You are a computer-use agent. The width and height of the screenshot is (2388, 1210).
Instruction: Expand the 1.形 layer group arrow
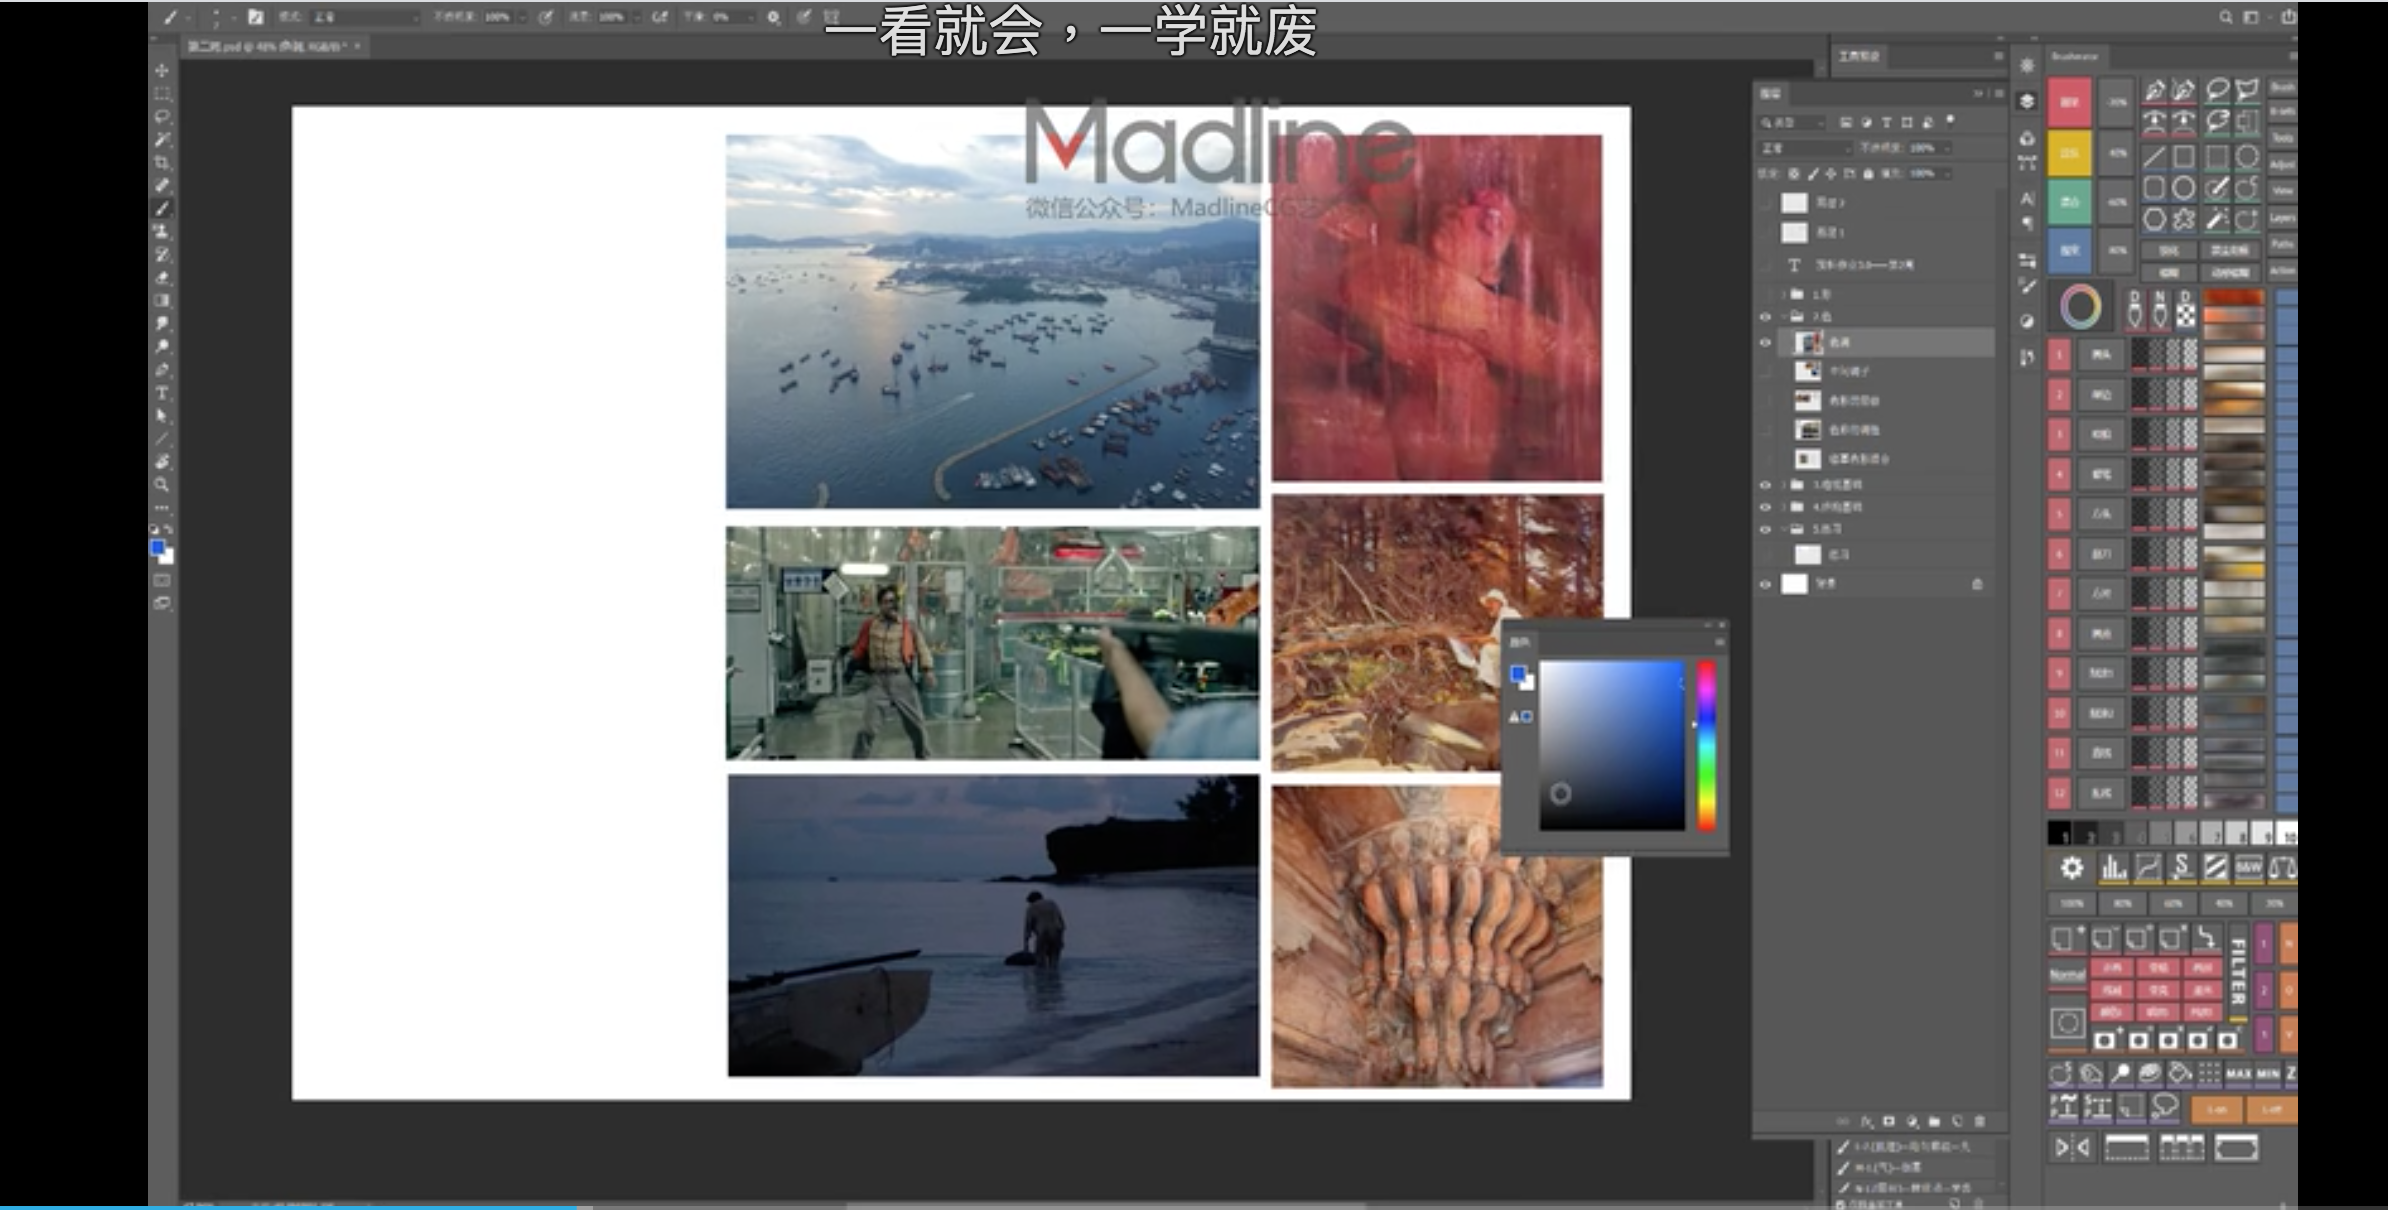(1783, 295)
